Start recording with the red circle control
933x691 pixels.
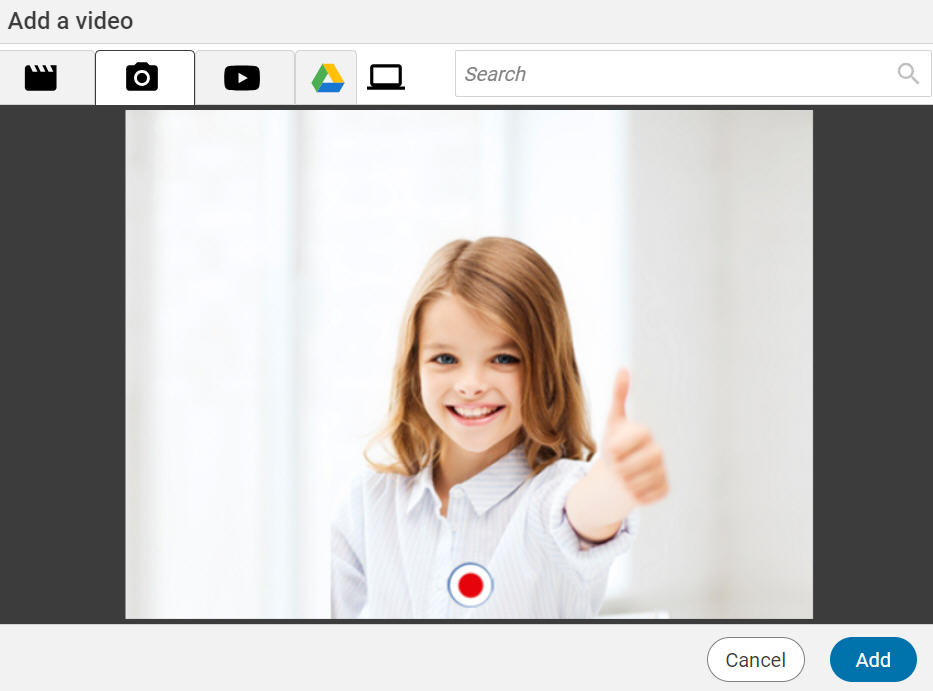point(469,585)
